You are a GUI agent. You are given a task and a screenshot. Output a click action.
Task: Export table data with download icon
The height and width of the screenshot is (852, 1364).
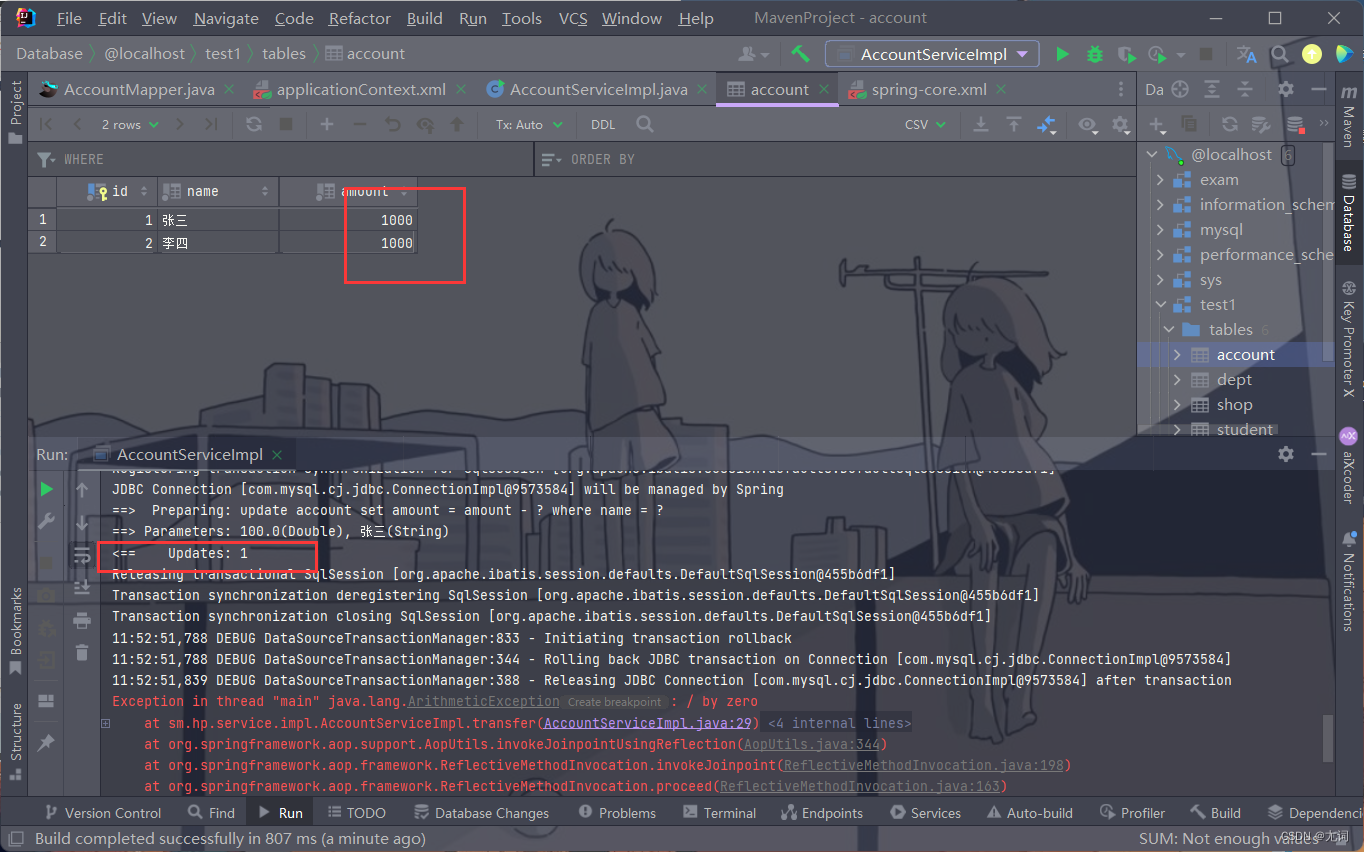981,124
